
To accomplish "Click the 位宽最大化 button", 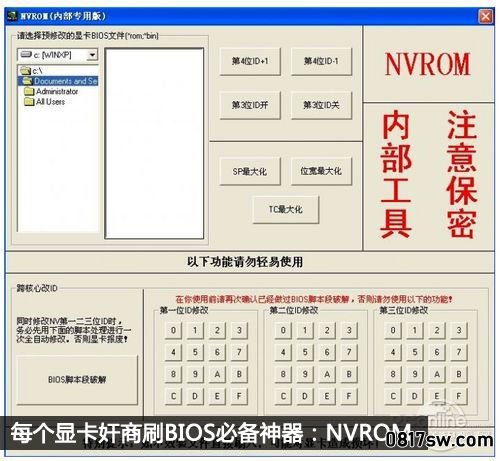I will (x=321, y=171).
